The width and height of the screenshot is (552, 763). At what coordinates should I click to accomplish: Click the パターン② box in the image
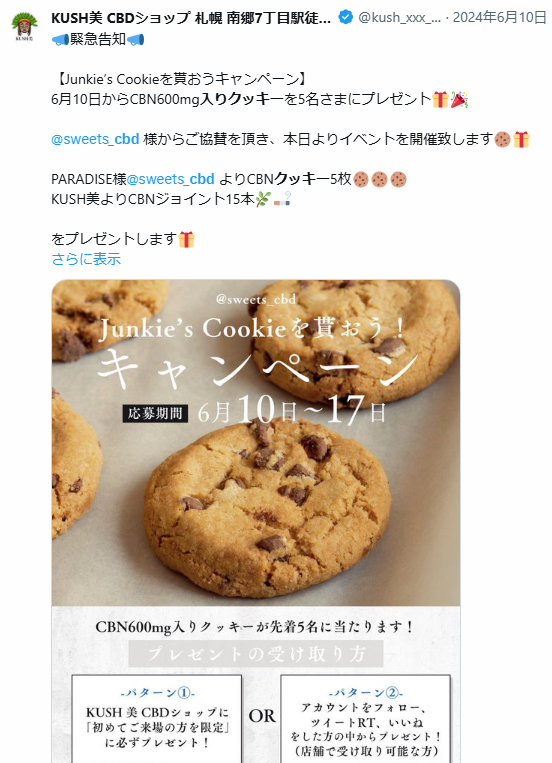(365, 719)
